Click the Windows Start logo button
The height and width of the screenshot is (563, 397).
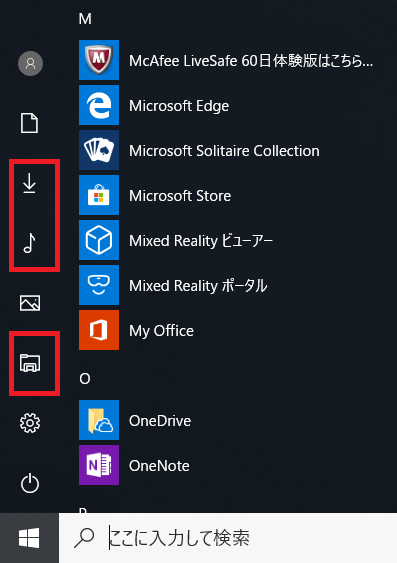29,538
